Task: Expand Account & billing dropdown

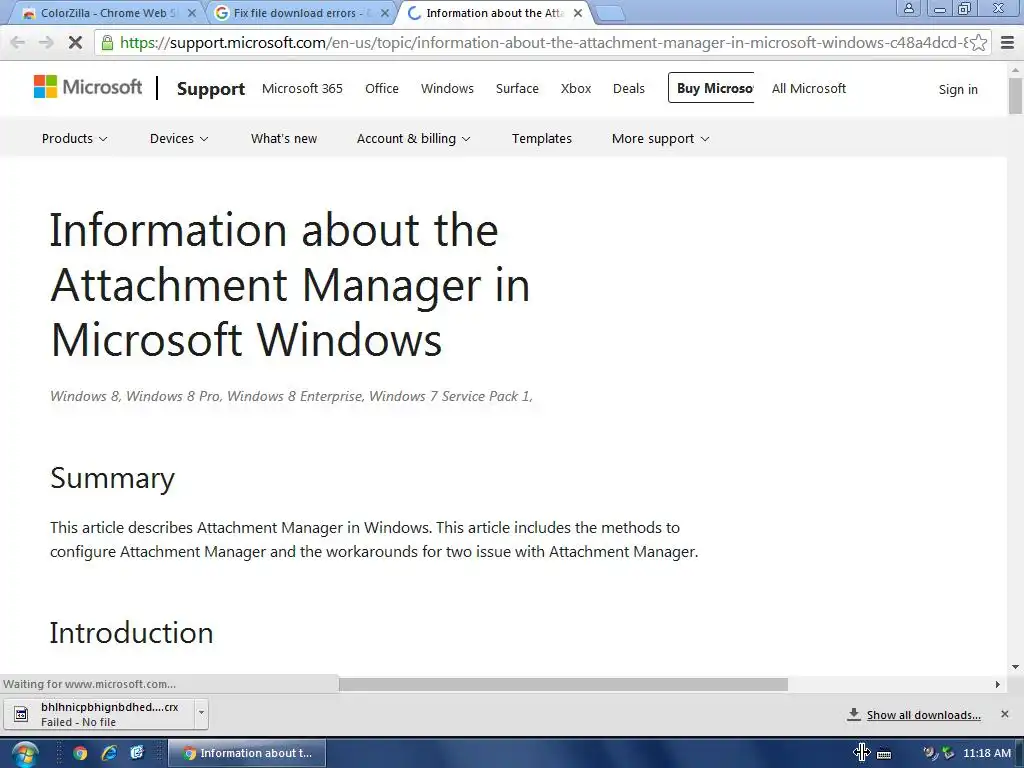Action: [x=413, y=138]
